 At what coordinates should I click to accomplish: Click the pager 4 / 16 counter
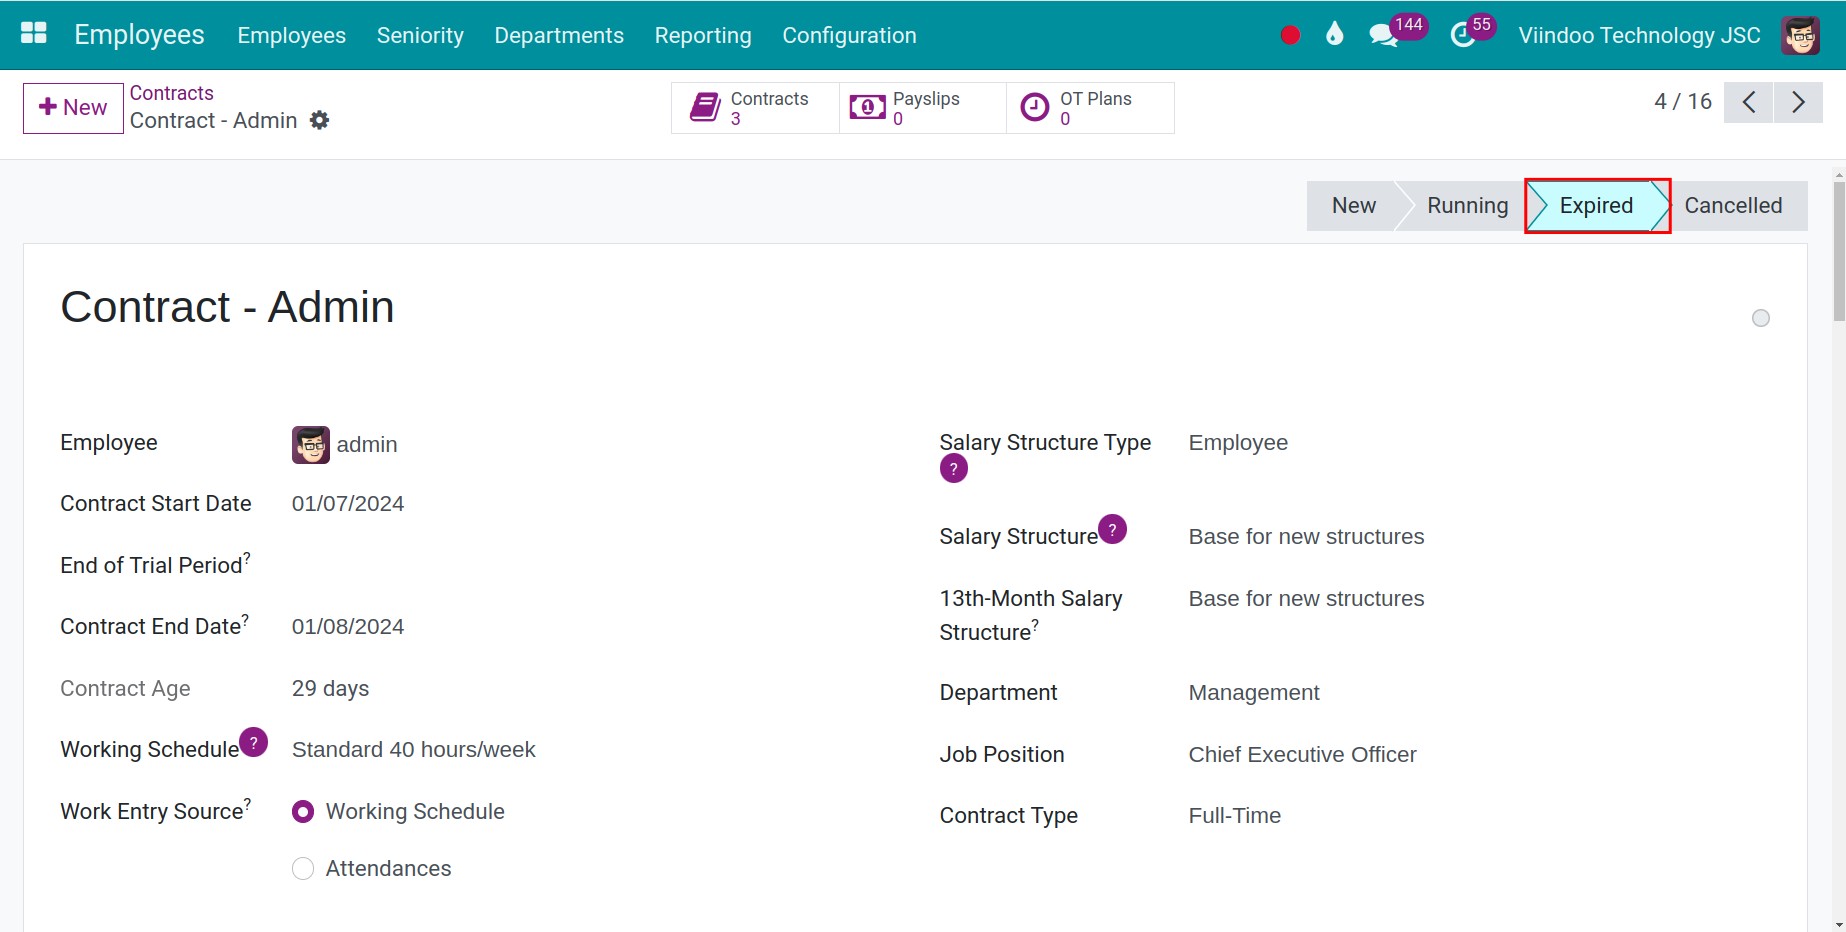pyautogui.click(x=1683, y=102)
